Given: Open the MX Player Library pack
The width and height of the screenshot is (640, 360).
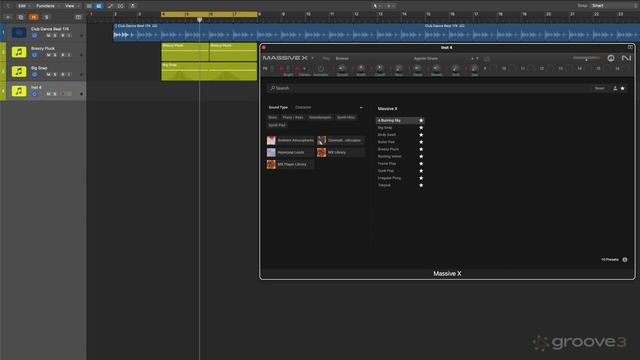Looking at the screenshot, I should pos(290,164).
